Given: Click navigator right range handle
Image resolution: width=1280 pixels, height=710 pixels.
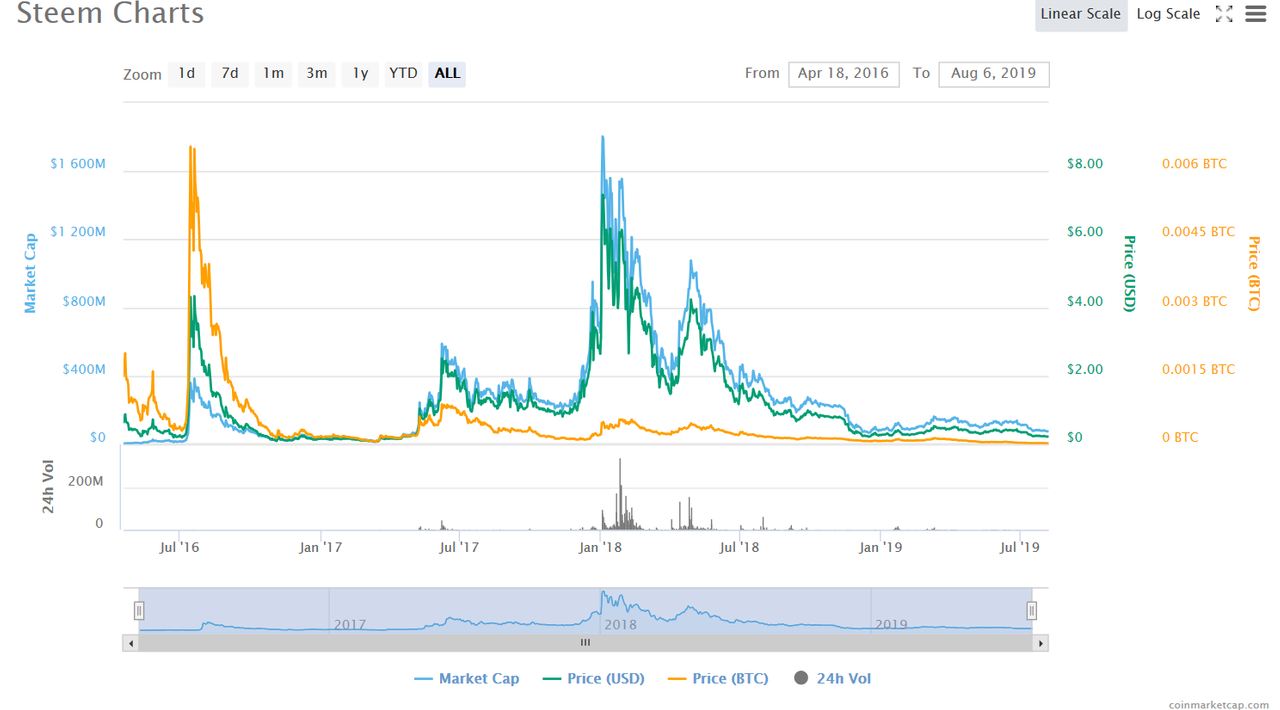Looking at the screenshot, I should coord(1031,610).
